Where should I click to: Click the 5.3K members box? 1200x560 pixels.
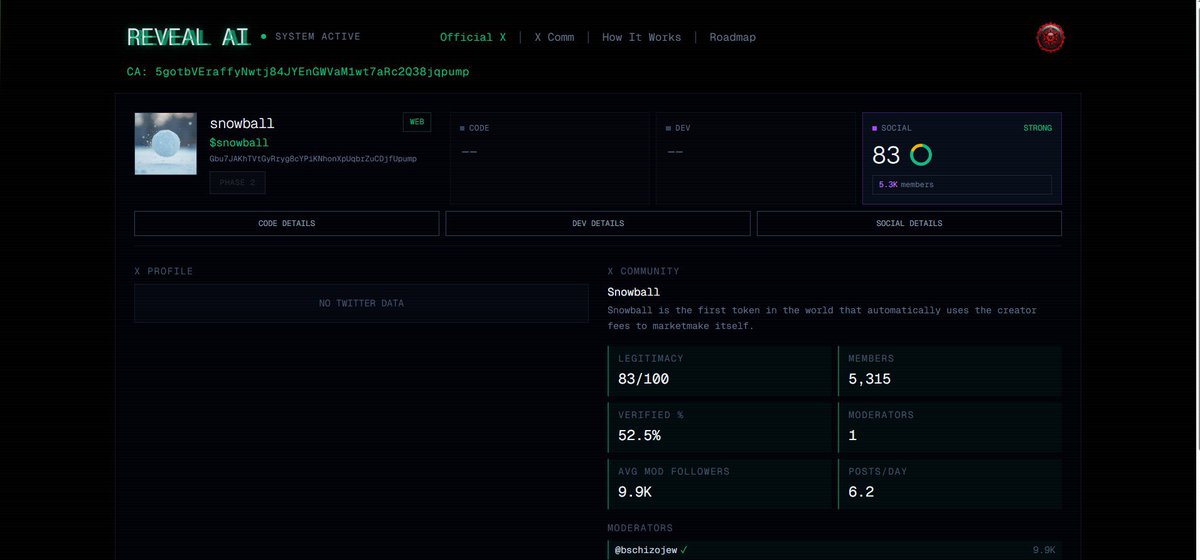coord(962,185)
